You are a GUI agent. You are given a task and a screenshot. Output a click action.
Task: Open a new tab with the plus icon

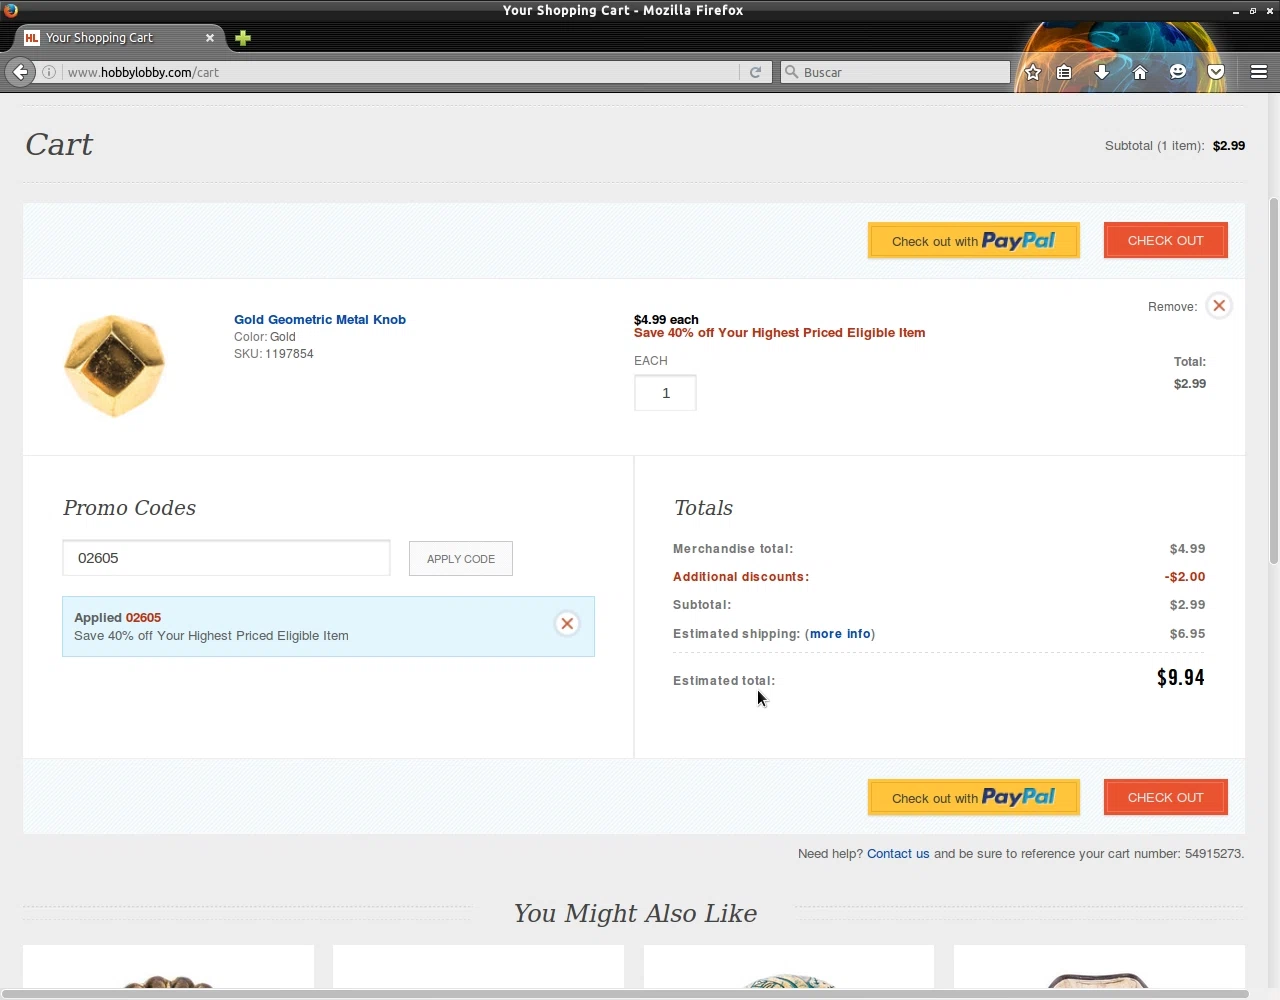pyautogui.click(x=243, y=38)
